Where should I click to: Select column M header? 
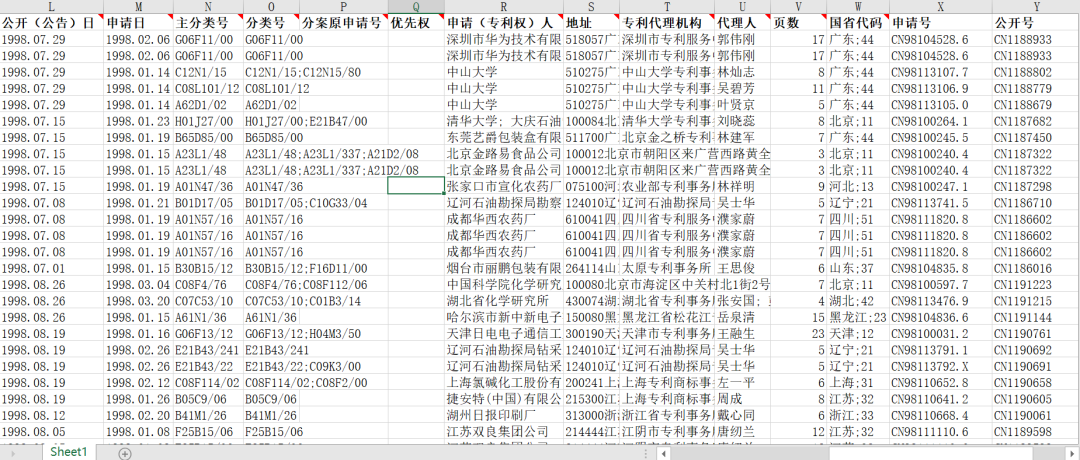[138, 7]
